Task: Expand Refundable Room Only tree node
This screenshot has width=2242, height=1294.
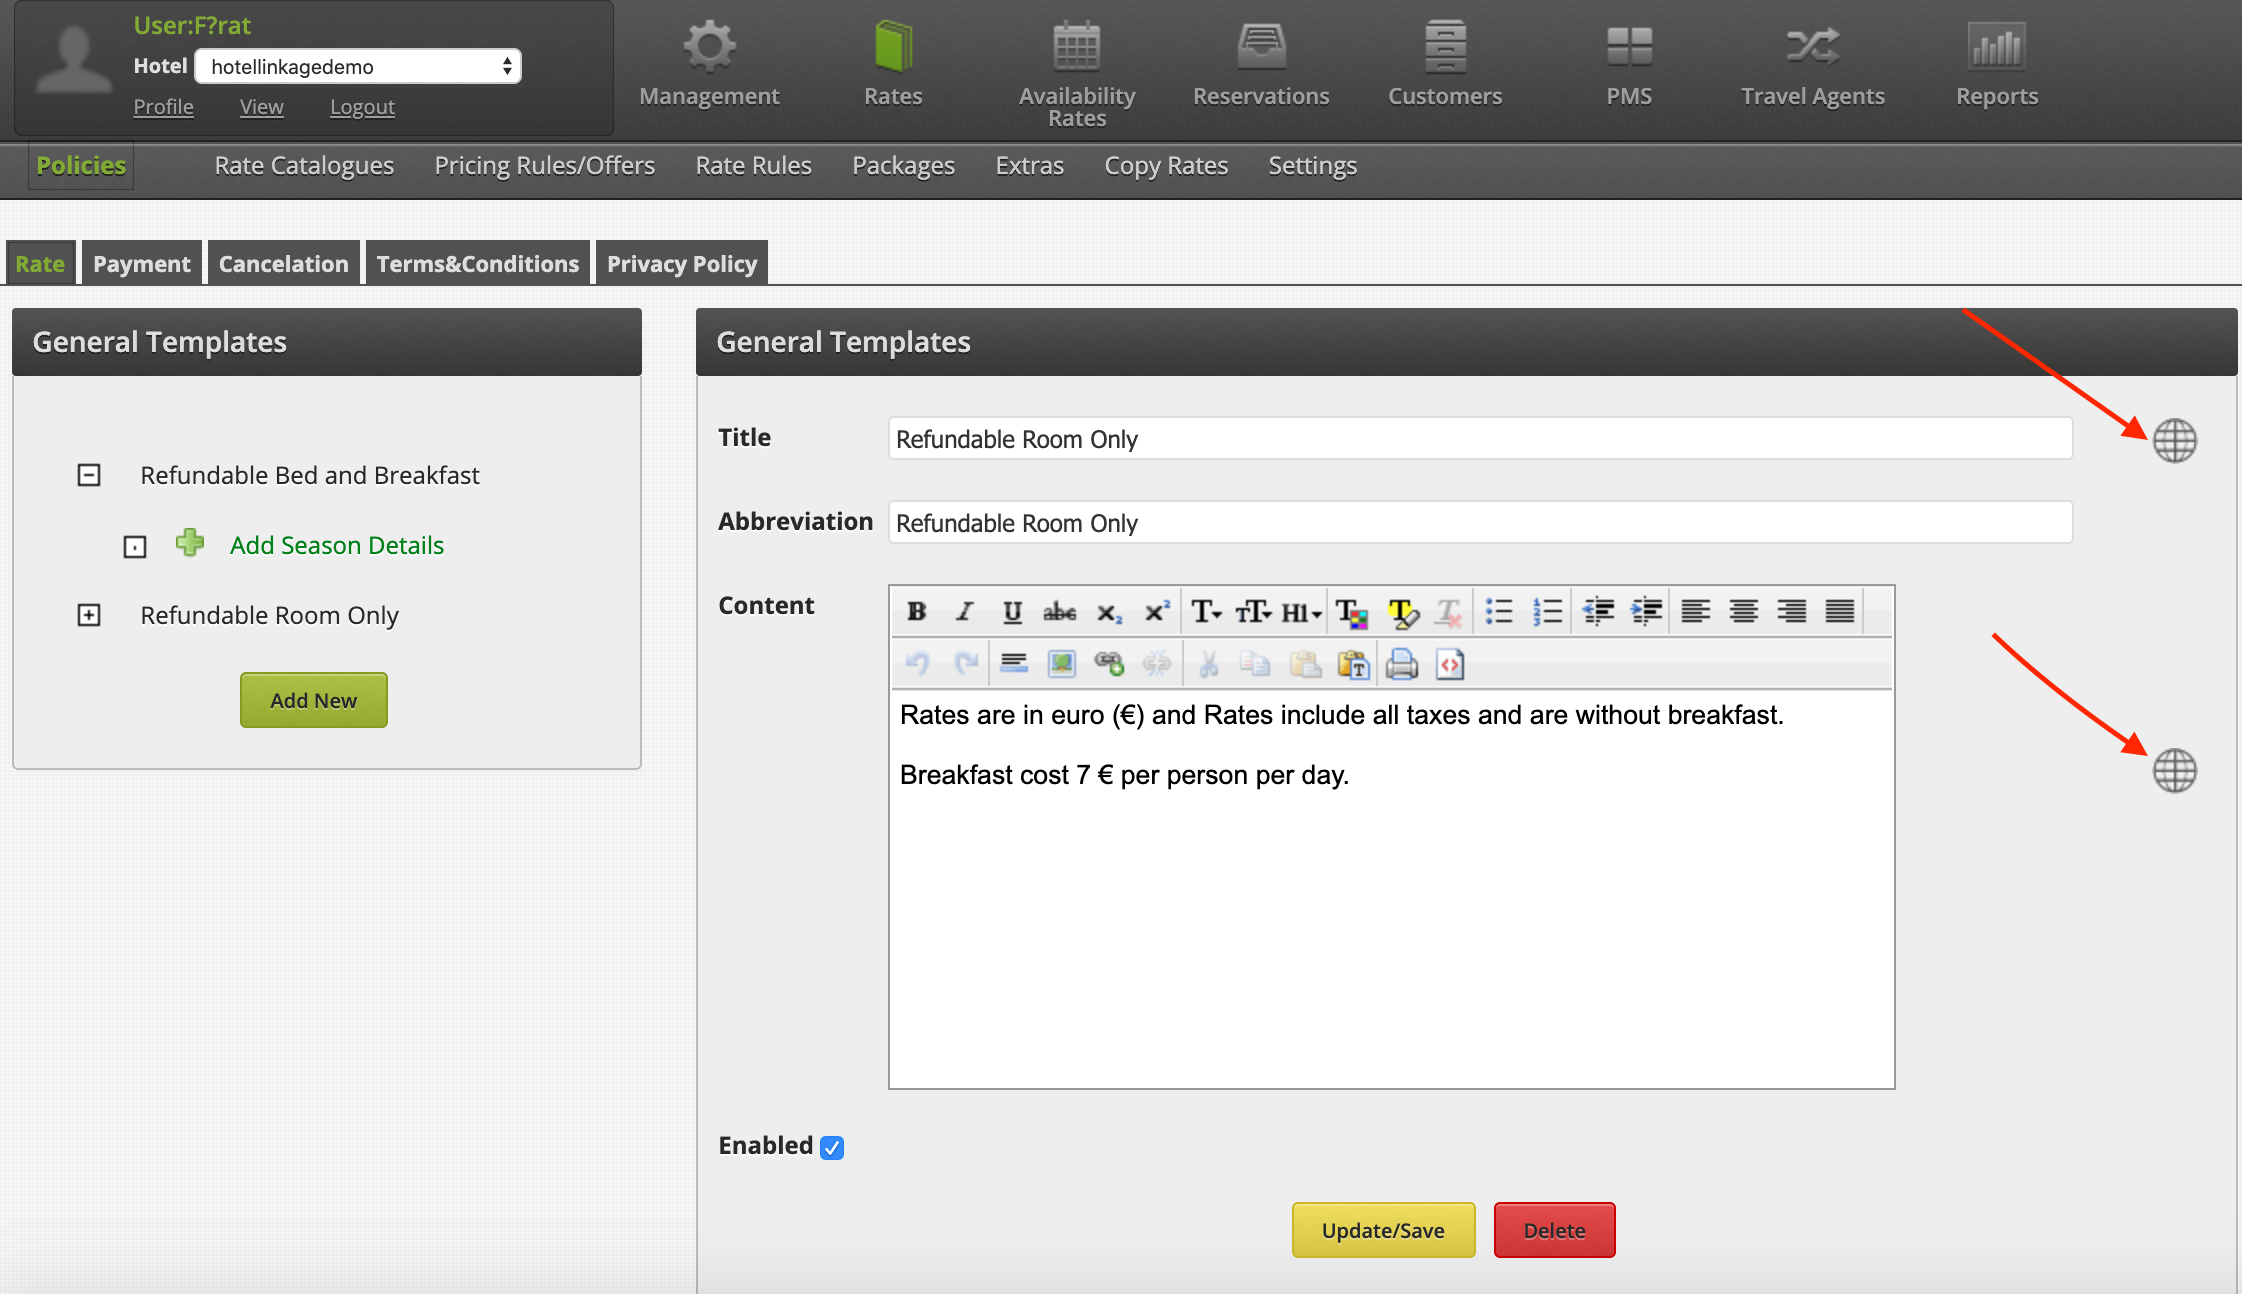Action: [x=89, y=615]
